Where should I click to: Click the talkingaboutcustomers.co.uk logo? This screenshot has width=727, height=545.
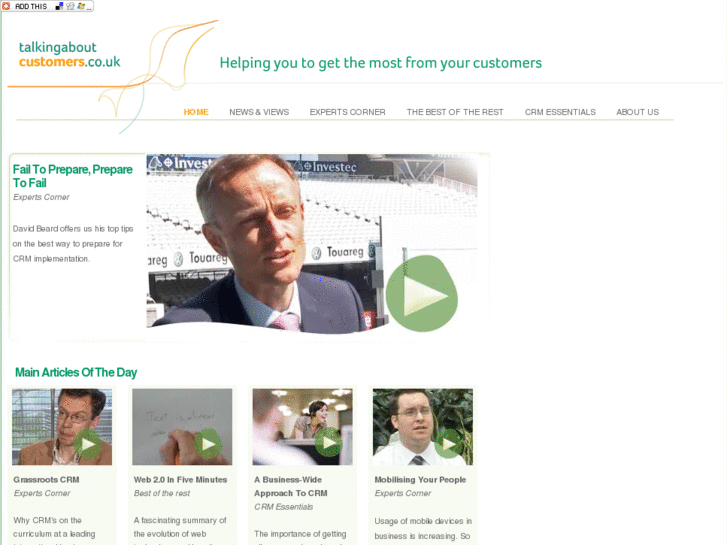[70, 55]
